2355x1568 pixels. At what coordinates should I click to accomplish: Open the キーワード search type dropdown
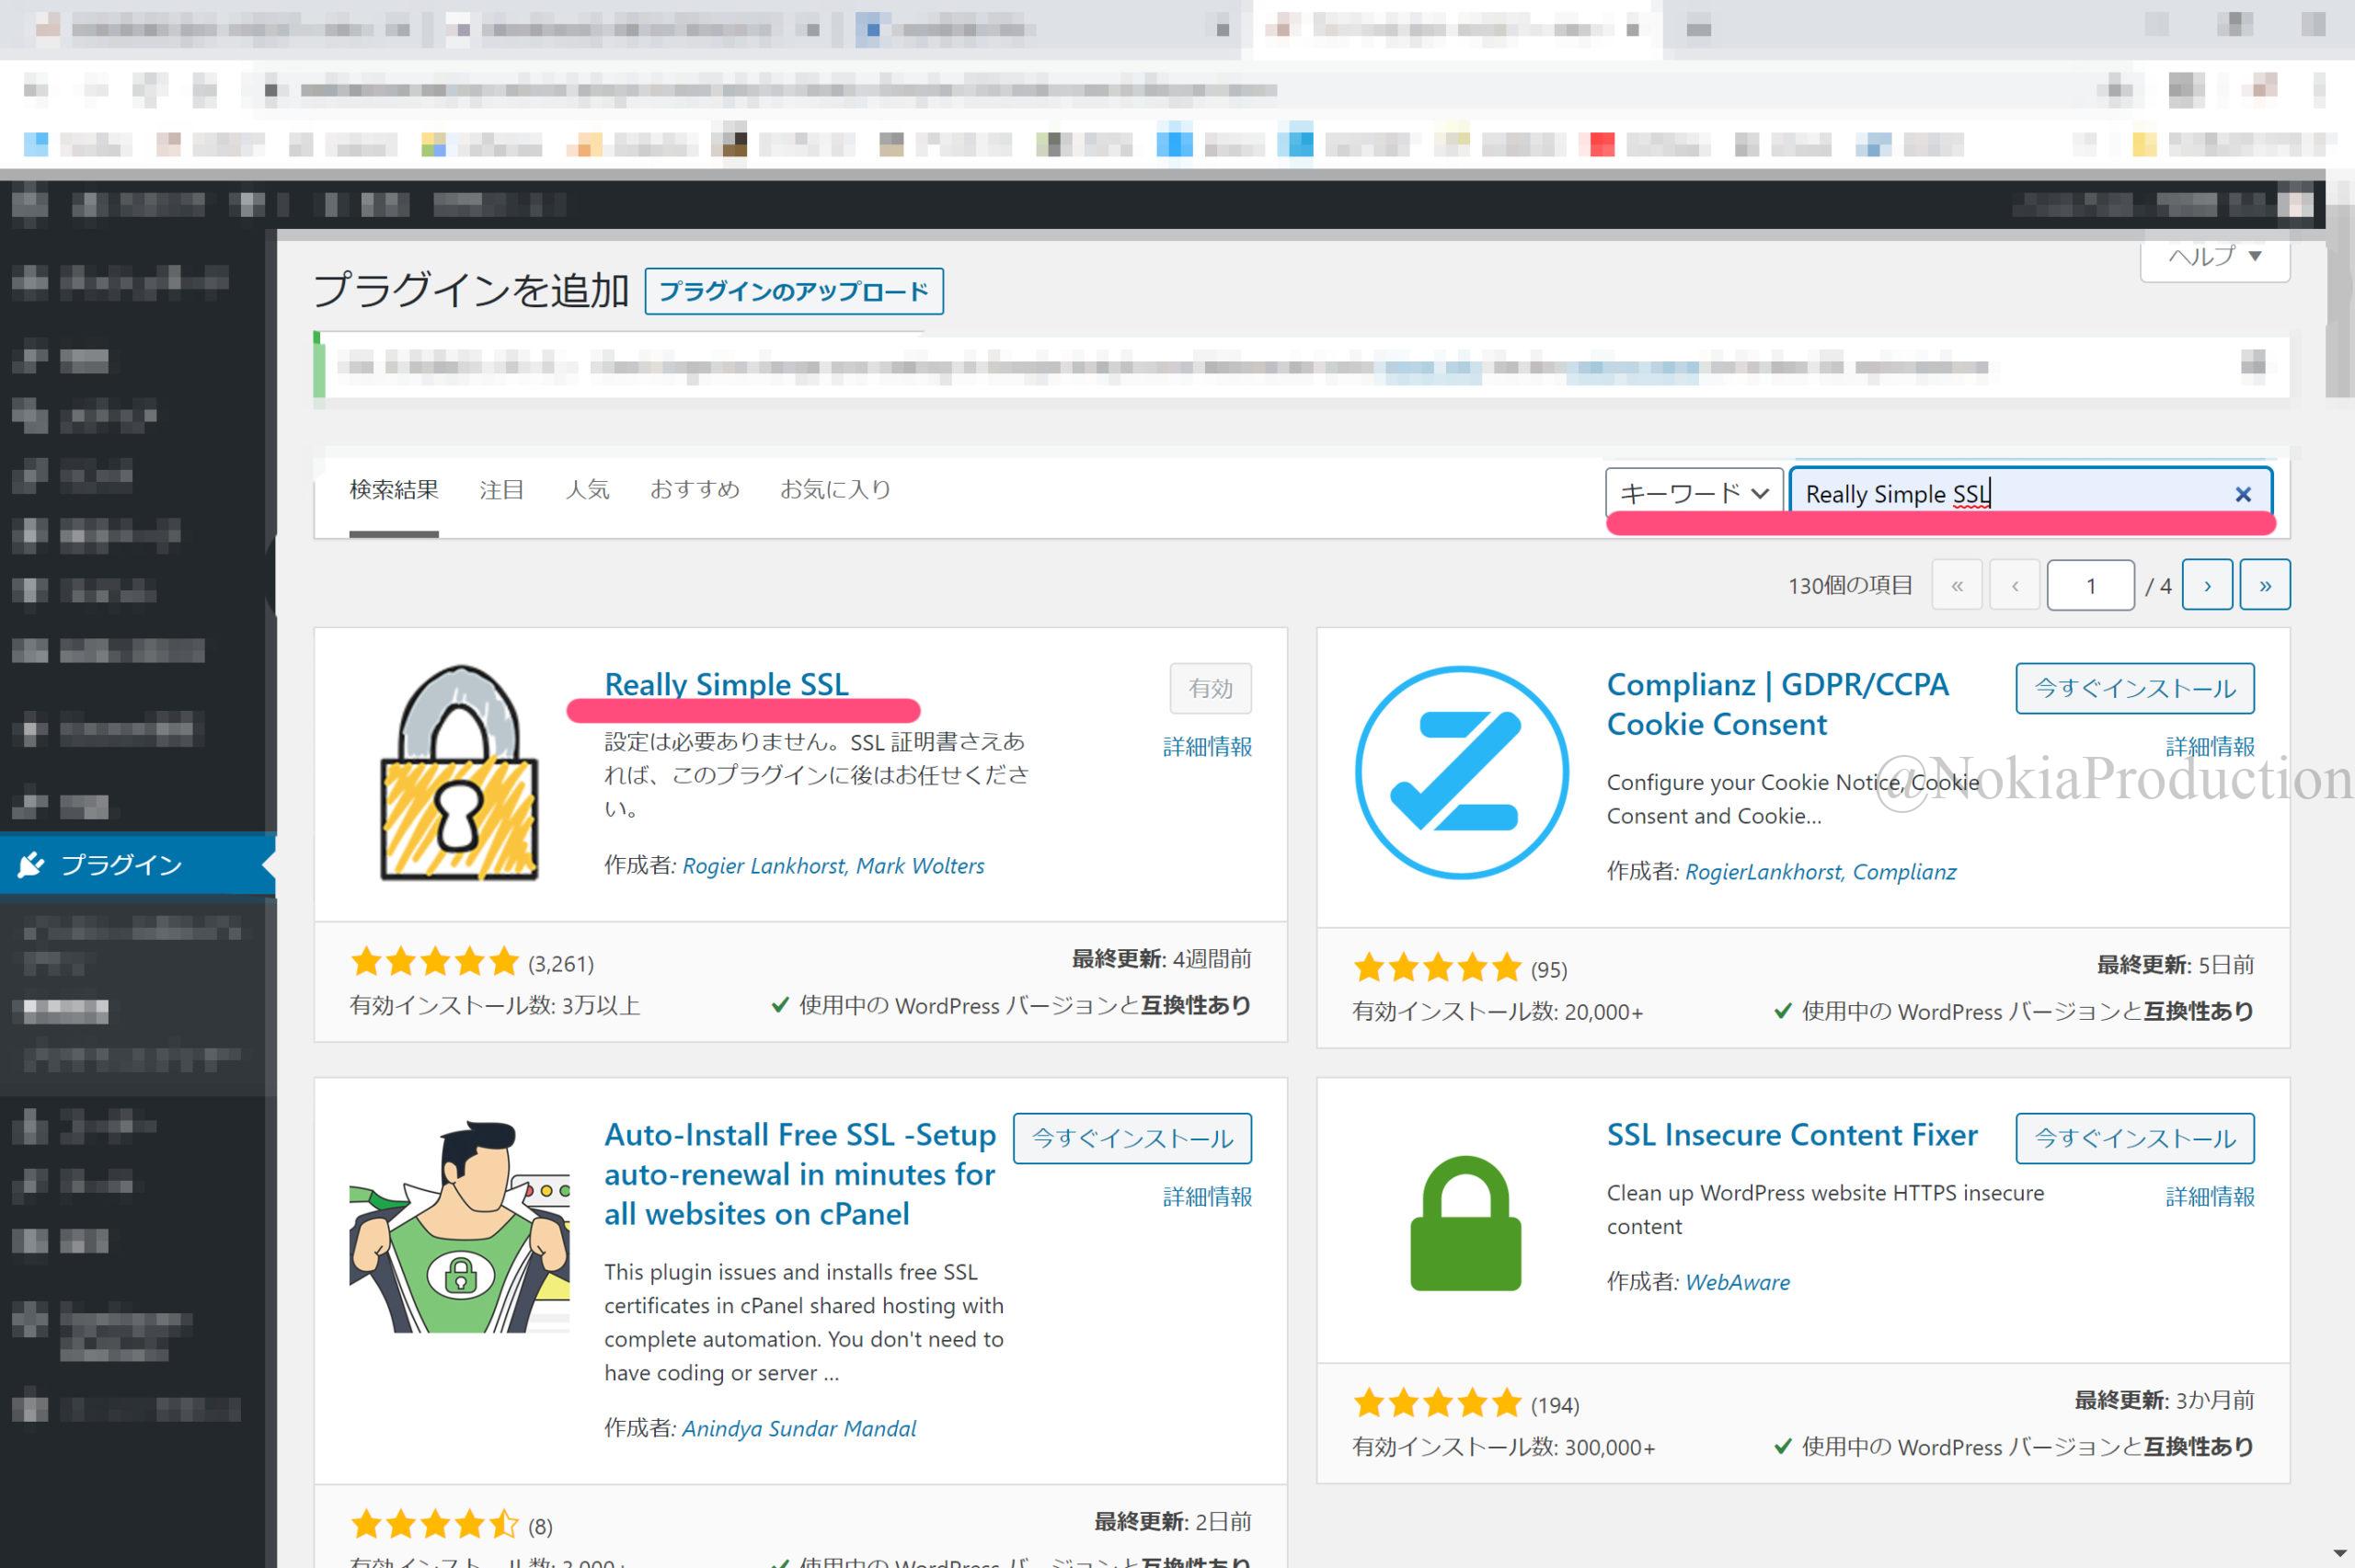(x=1694, y=493)
